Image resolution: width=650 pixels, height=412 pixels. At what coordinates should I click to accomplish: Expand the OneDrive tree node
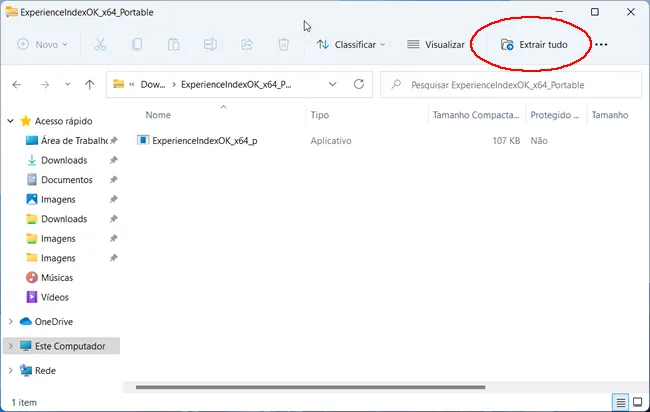(x=10, y=322)
